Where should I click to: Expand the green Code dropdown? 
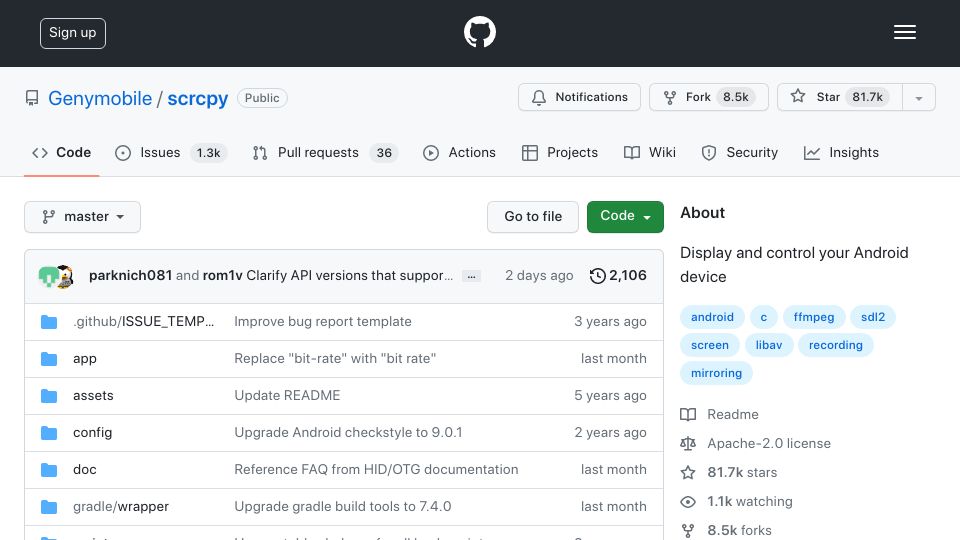[625, 217]
